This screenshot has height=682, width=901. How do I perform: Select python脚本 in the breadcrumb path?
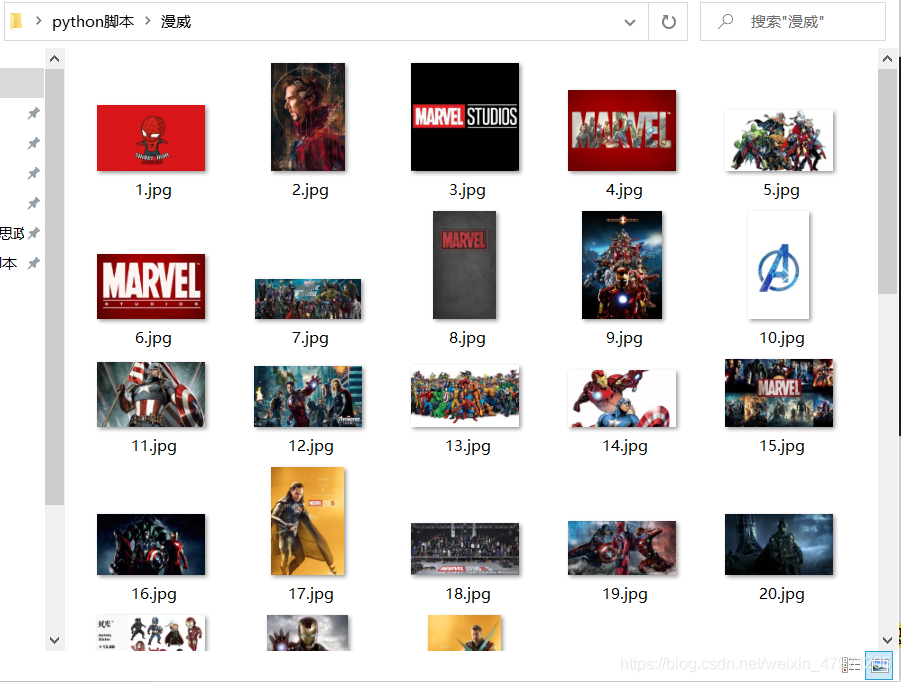(x=93, y=22)
